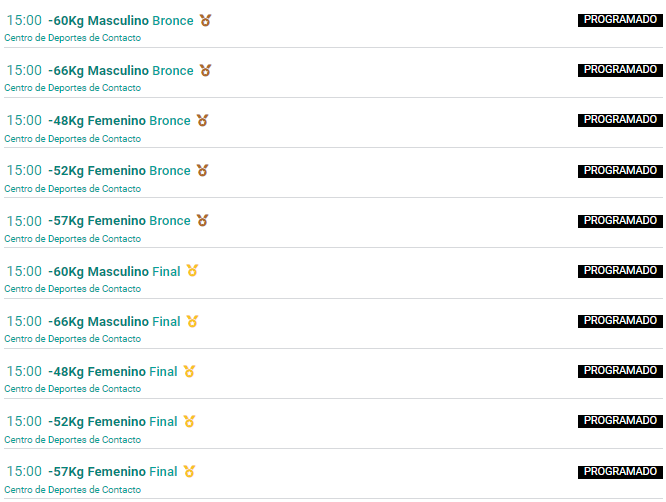This screenshot has width=666, height=502.
Task: Click gold medal icon for -57Kg Femenino Final
Action: coord(189,472)
